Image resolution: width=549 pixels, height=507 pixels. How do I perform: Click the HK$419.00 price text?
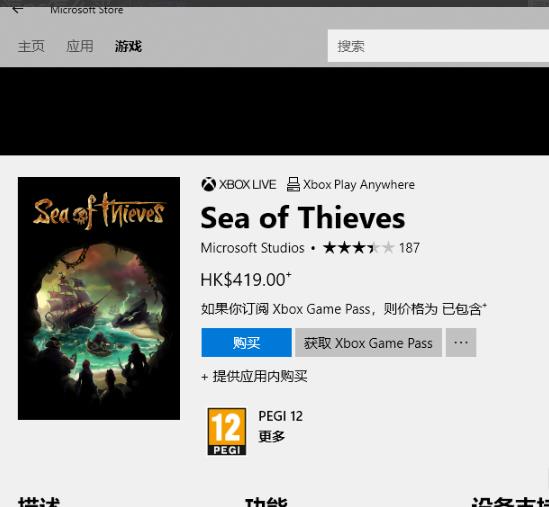pos(245,280)
